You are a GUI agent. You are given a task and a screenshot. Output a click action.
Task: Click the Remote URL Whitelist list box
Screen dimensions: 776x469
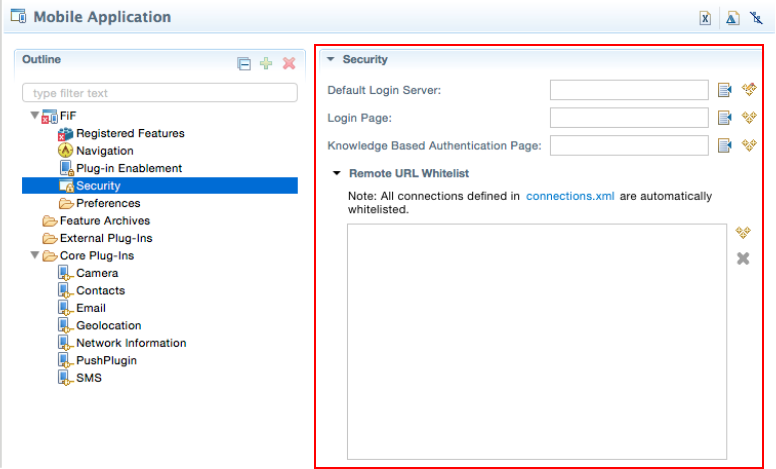click(537, 342)
